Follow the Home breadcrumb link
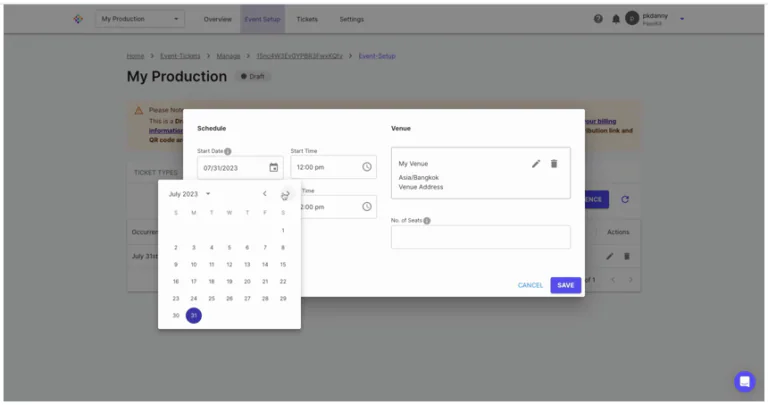Viewport: 768px width, 405px height. [135, 56]
